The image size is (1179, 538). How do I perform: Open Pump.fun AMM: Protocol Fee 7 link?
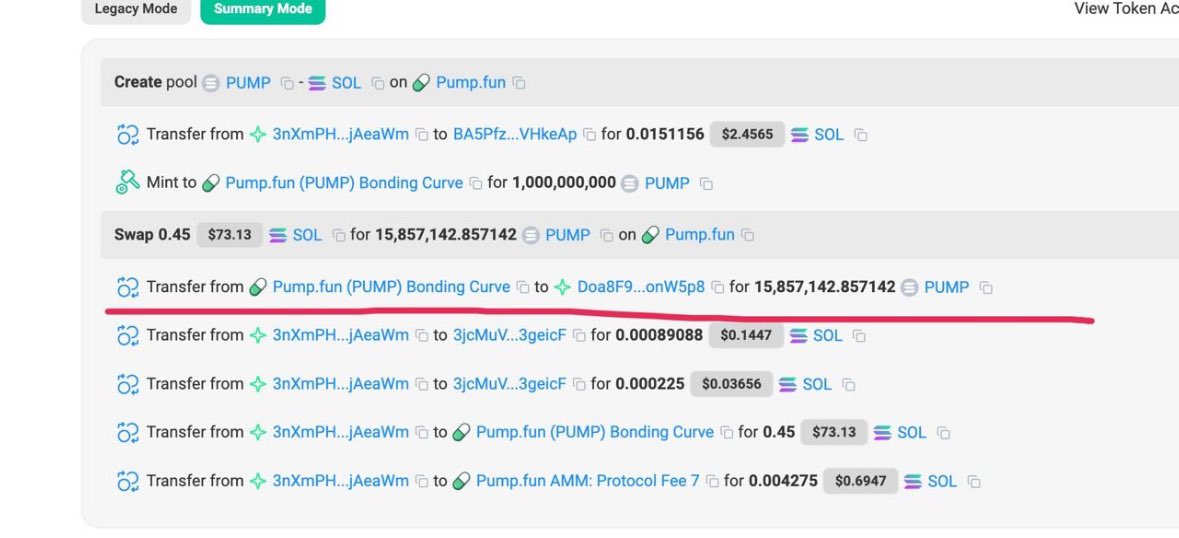coord(587,481)
